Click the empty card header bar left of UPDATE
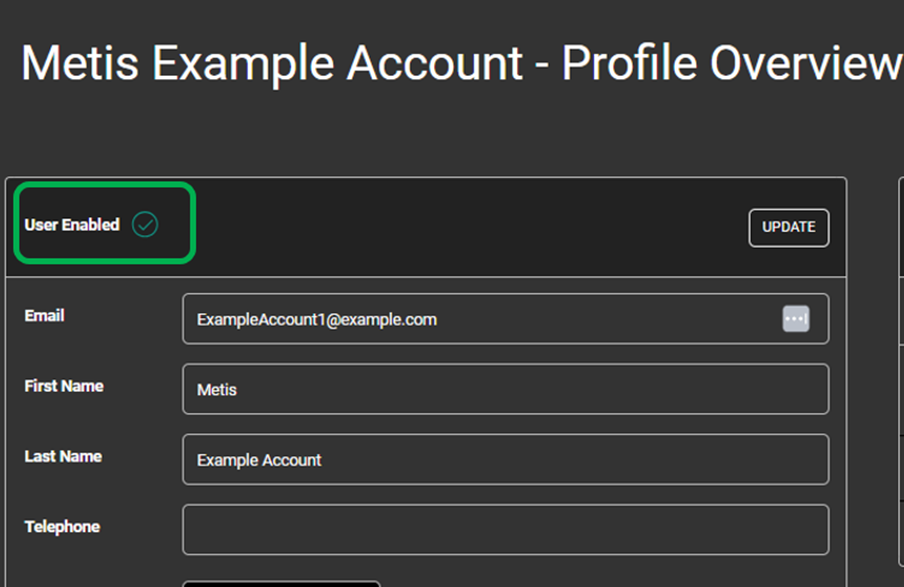Screen dimensions: 904x587 click(472, 228)
